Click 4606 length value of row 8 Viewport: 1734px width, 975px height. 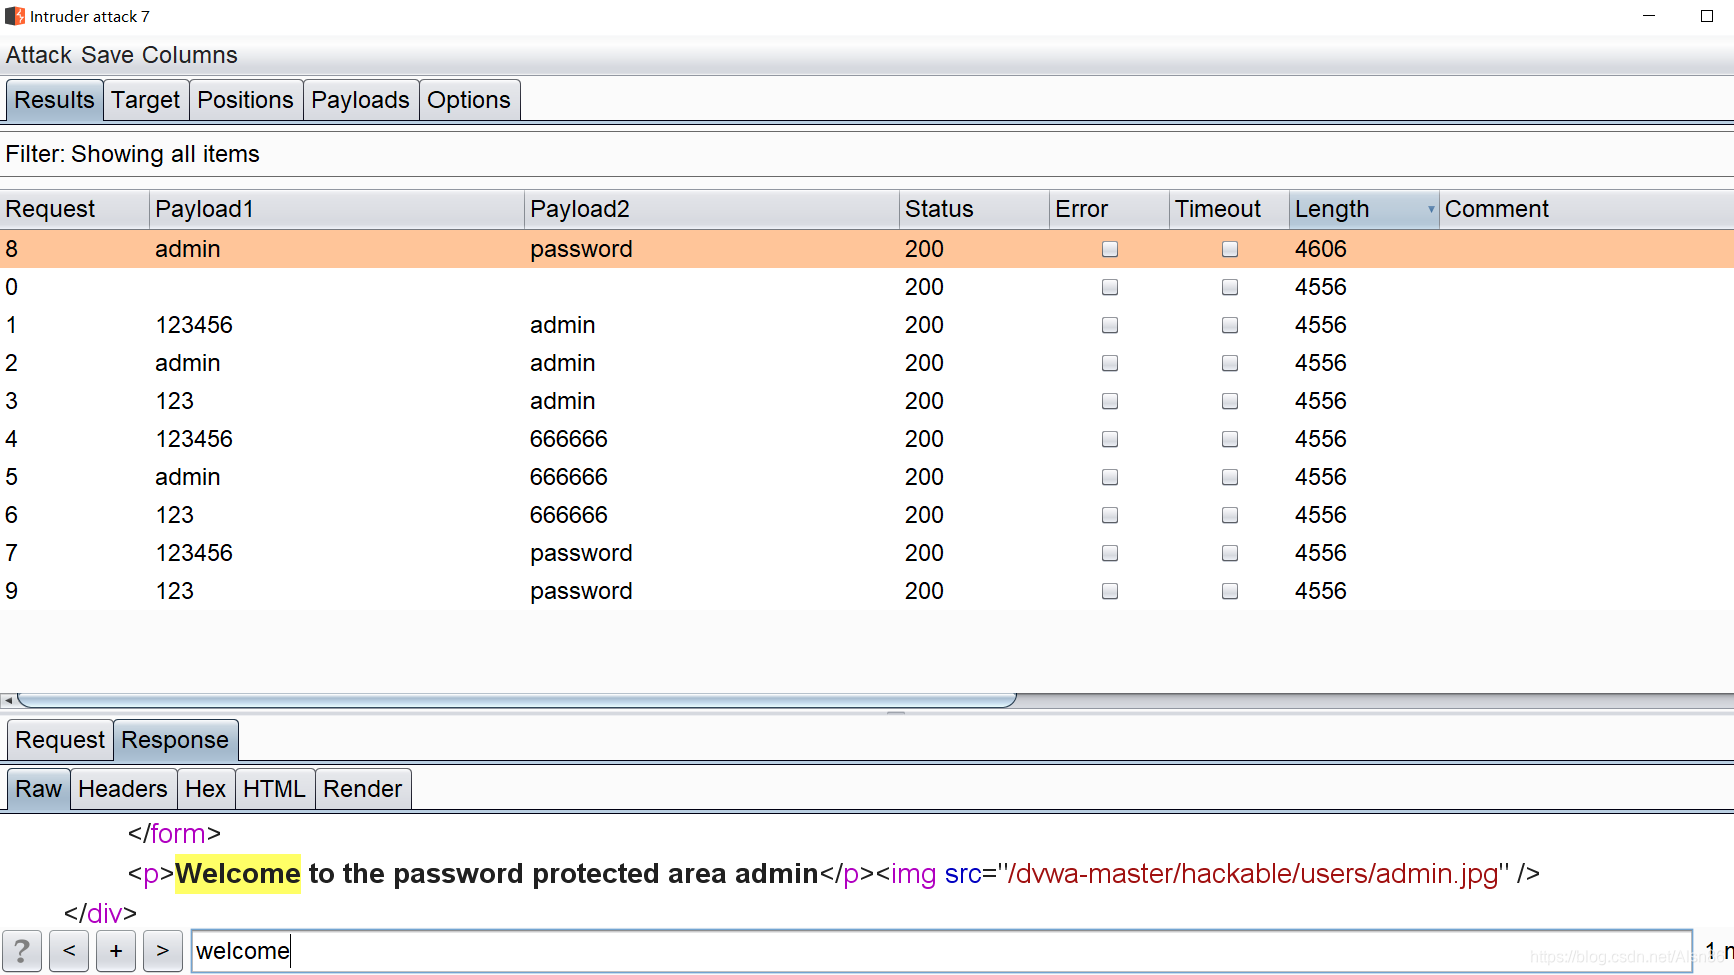click(1320, 249)
